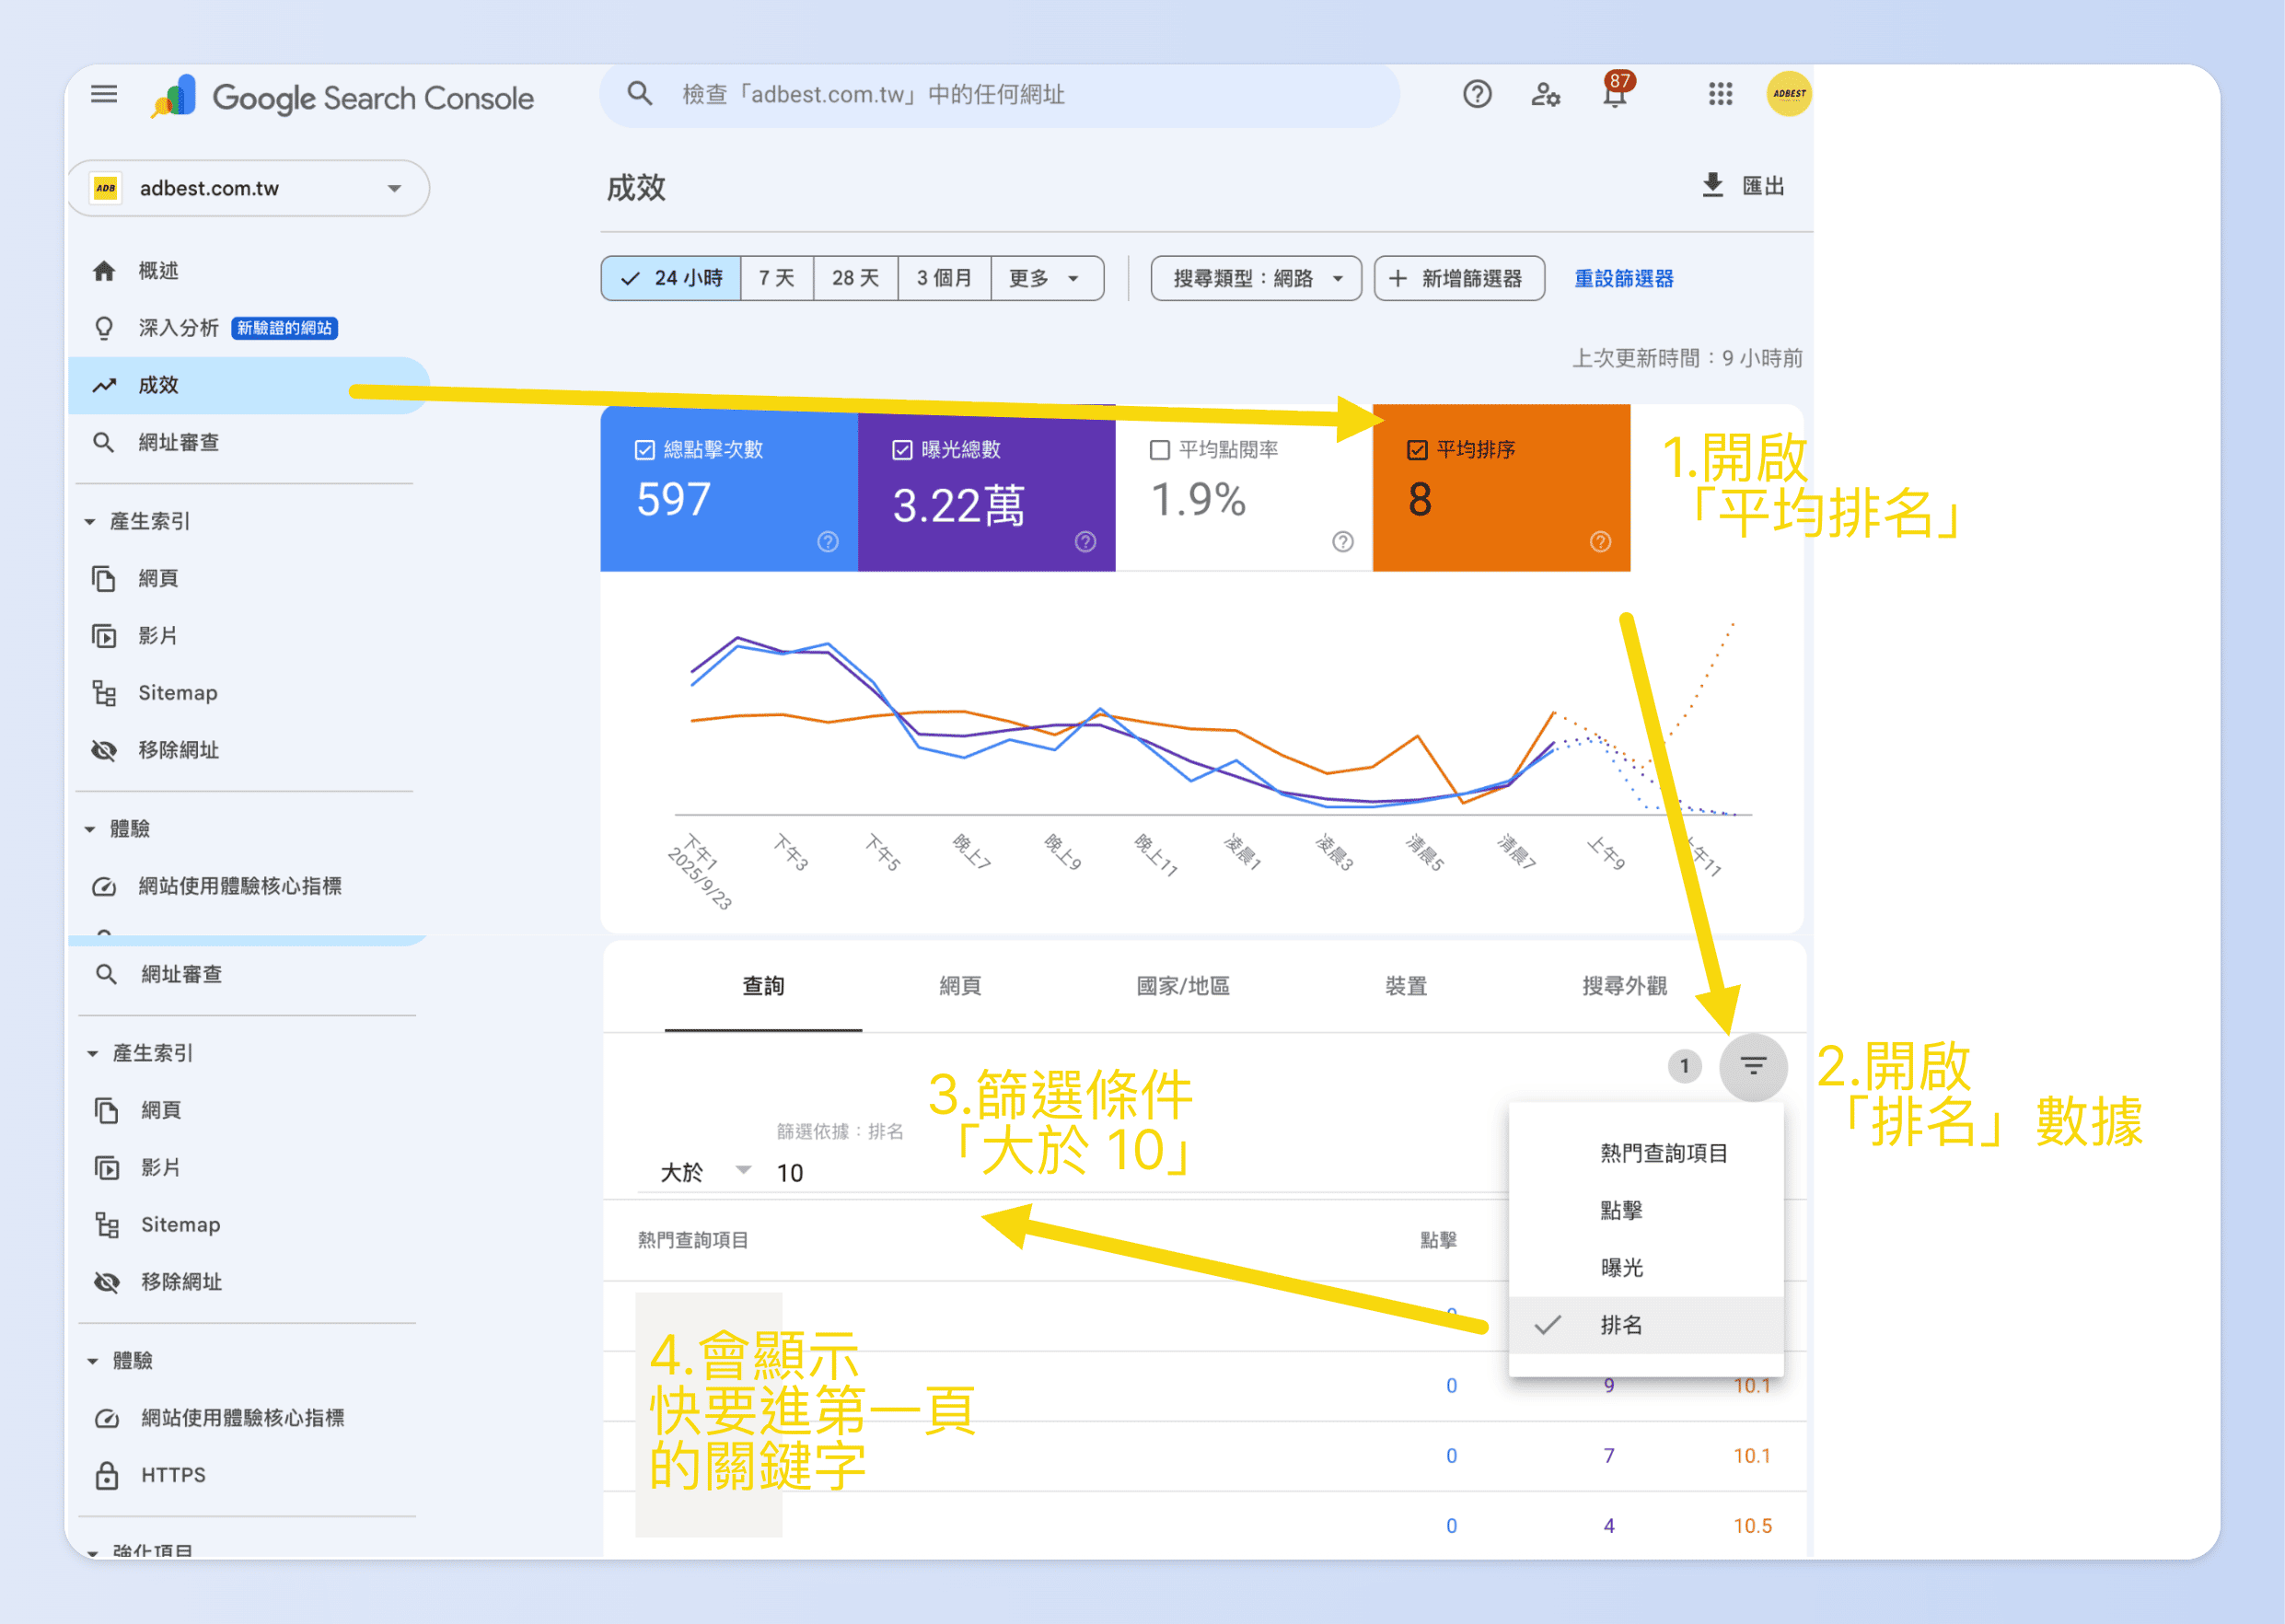Enable the 平均點閱率 metric checkbox
This screenshot has width=2285, height=1624.
click(1158, 449)
